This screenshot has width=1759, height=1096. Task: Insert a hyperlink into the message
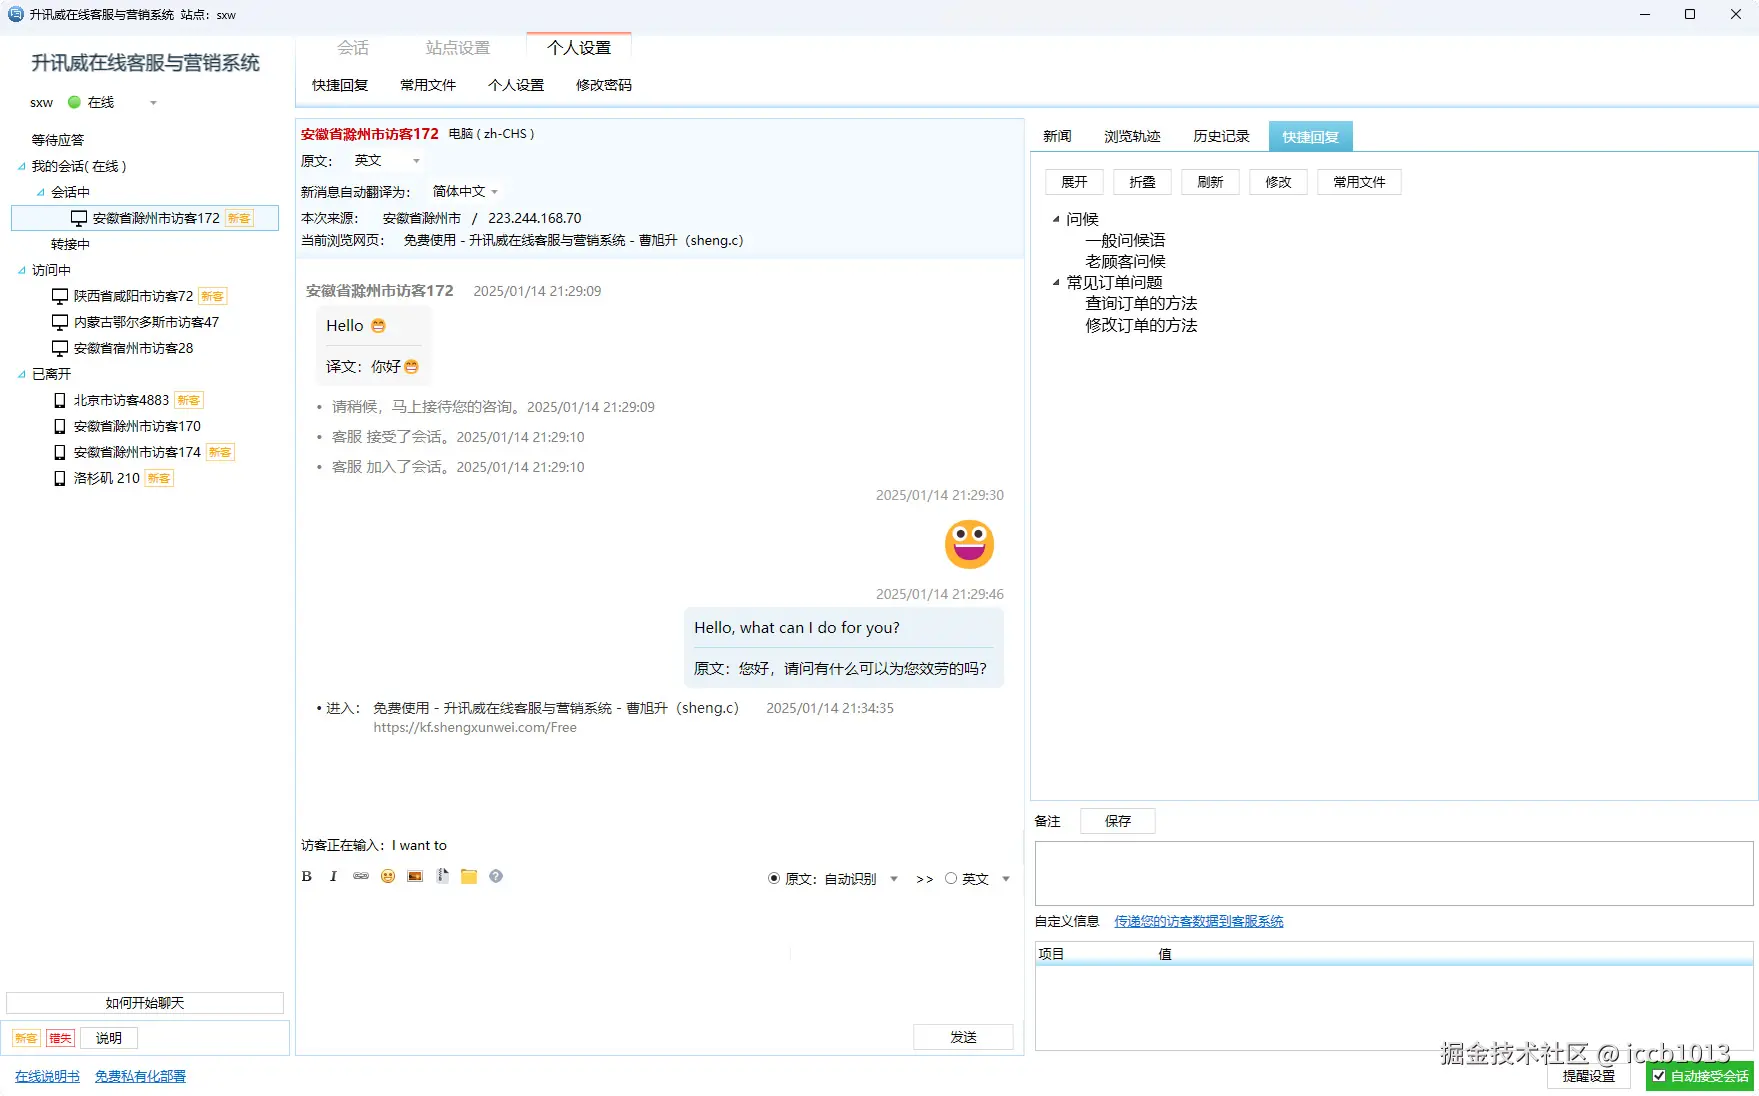(x=361, y=877)
